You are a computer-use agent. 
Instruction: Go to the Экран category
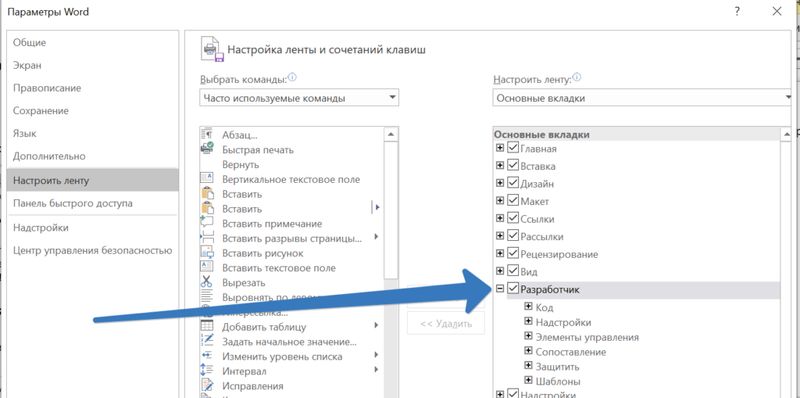click(x=93, y=65)
